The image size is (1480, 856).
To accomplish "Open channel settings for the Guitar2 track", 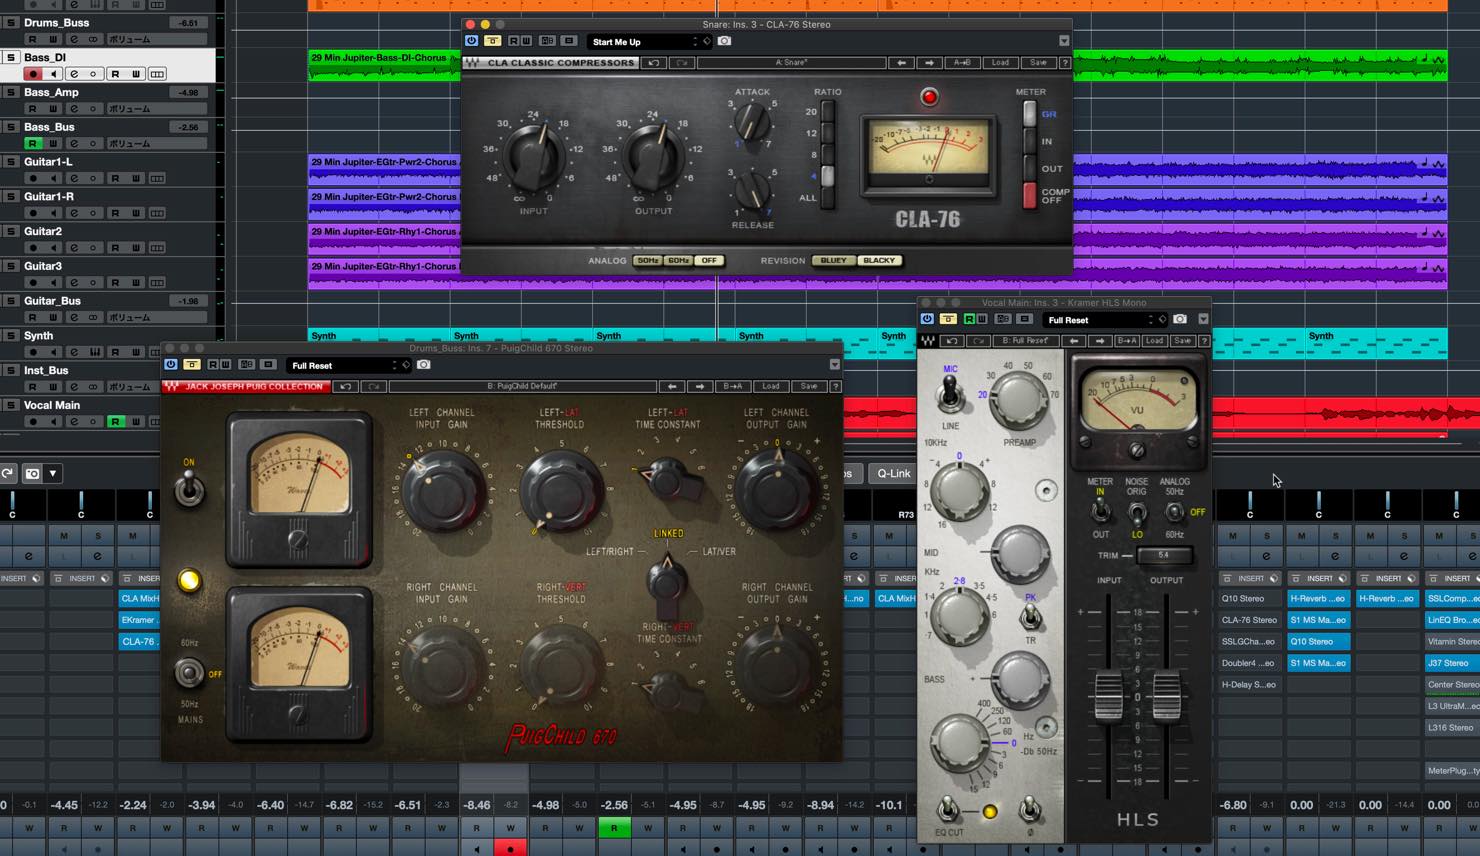I will pyautogui.click(x=73, y=248).
